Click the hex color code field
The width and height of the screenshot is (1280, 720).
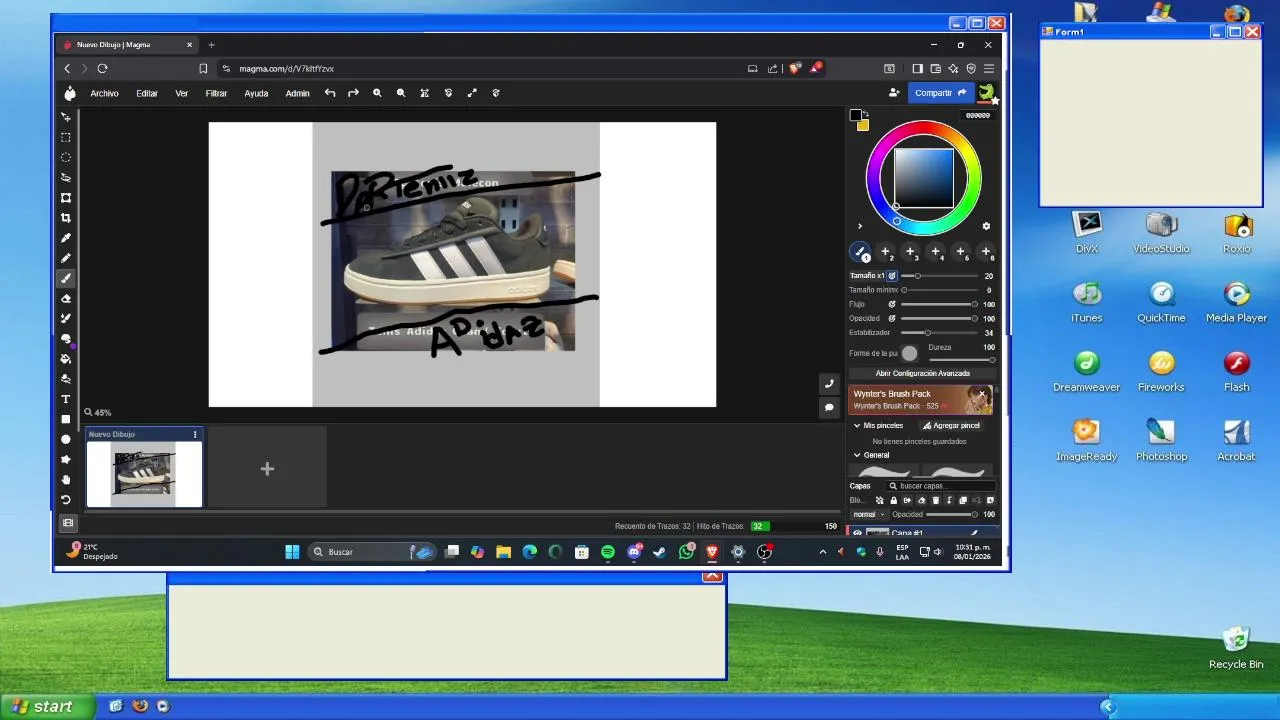pyautogui.click(x=977, y=115)
